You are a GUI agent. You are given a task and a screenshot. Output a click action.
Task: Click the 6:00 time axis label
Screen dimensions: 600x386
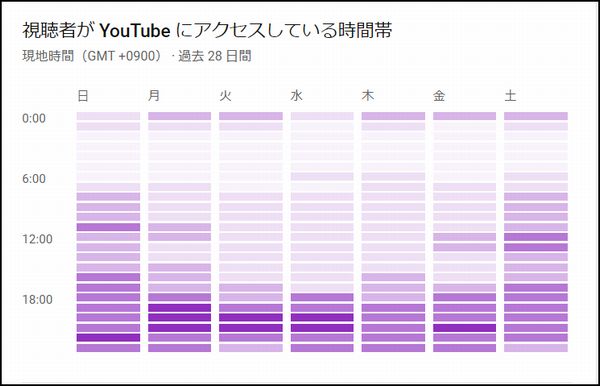point(34,179)
